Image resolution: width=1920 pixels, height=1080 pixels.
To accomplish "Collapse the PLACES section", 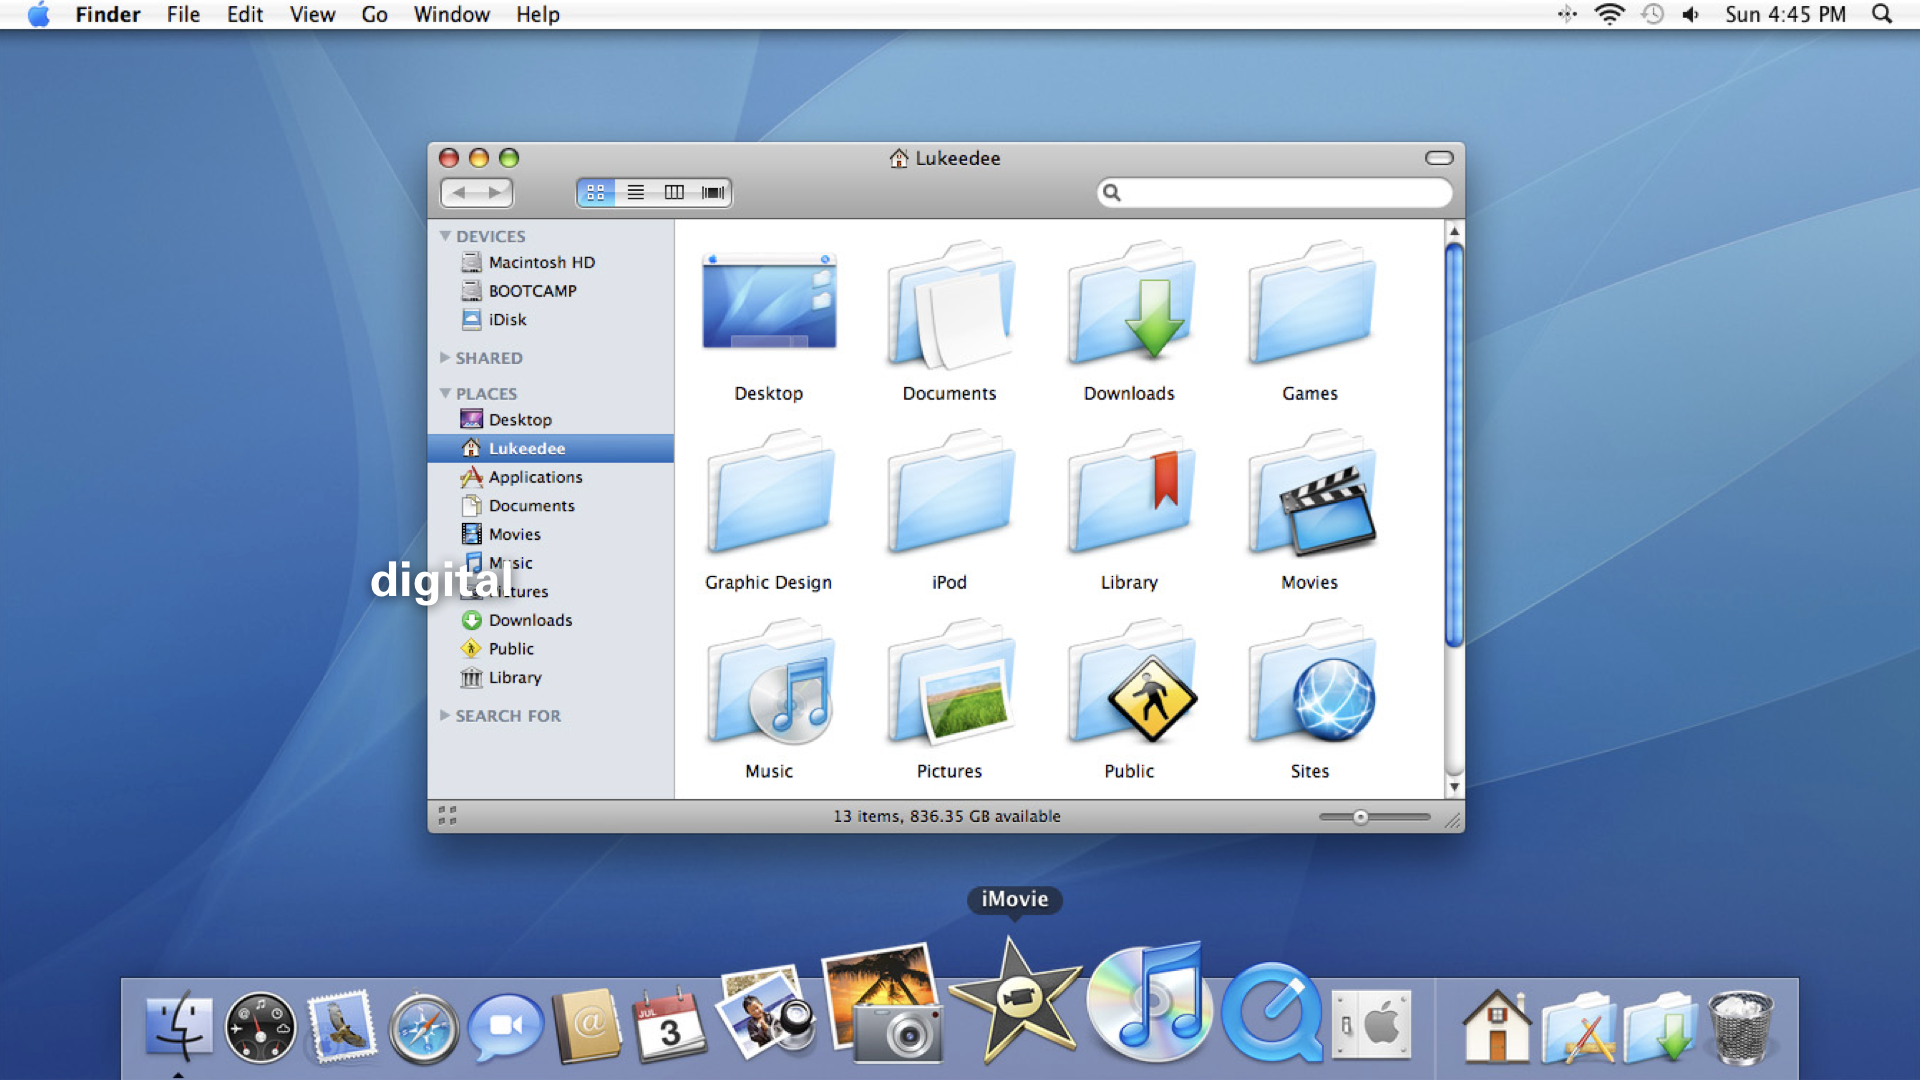I will (447, 392).
